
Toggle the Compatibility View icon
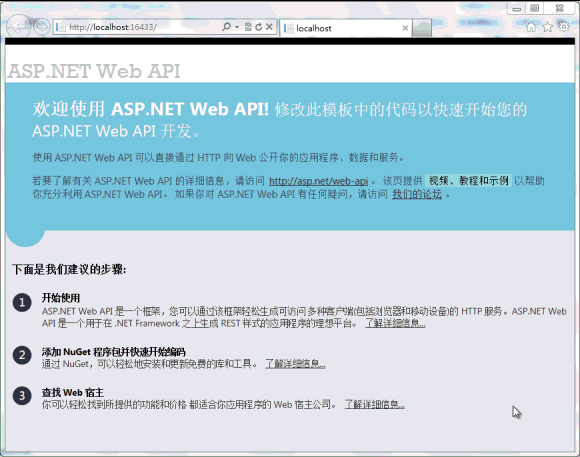(x=248, y=27)
